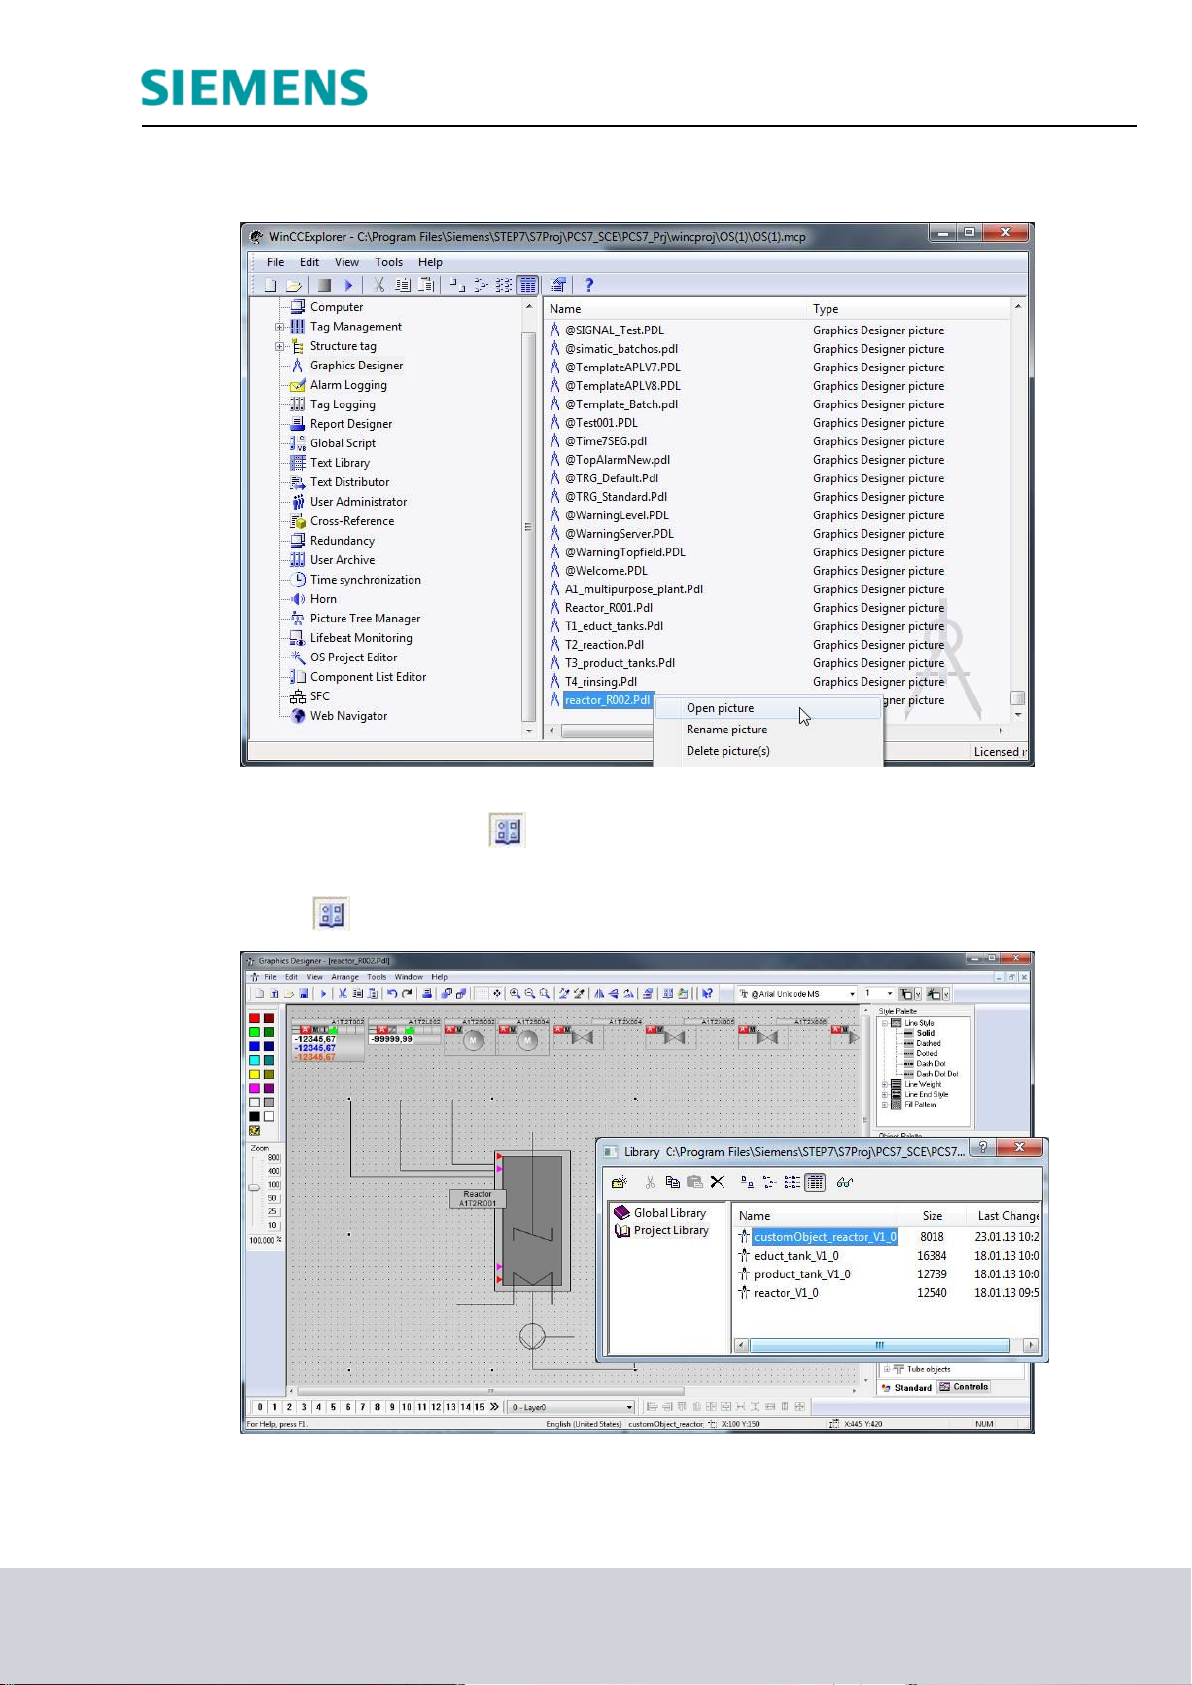Click the Redo arrow in Graphics Designer toolbar
1192x1685 pixels.
coord(407,994)
